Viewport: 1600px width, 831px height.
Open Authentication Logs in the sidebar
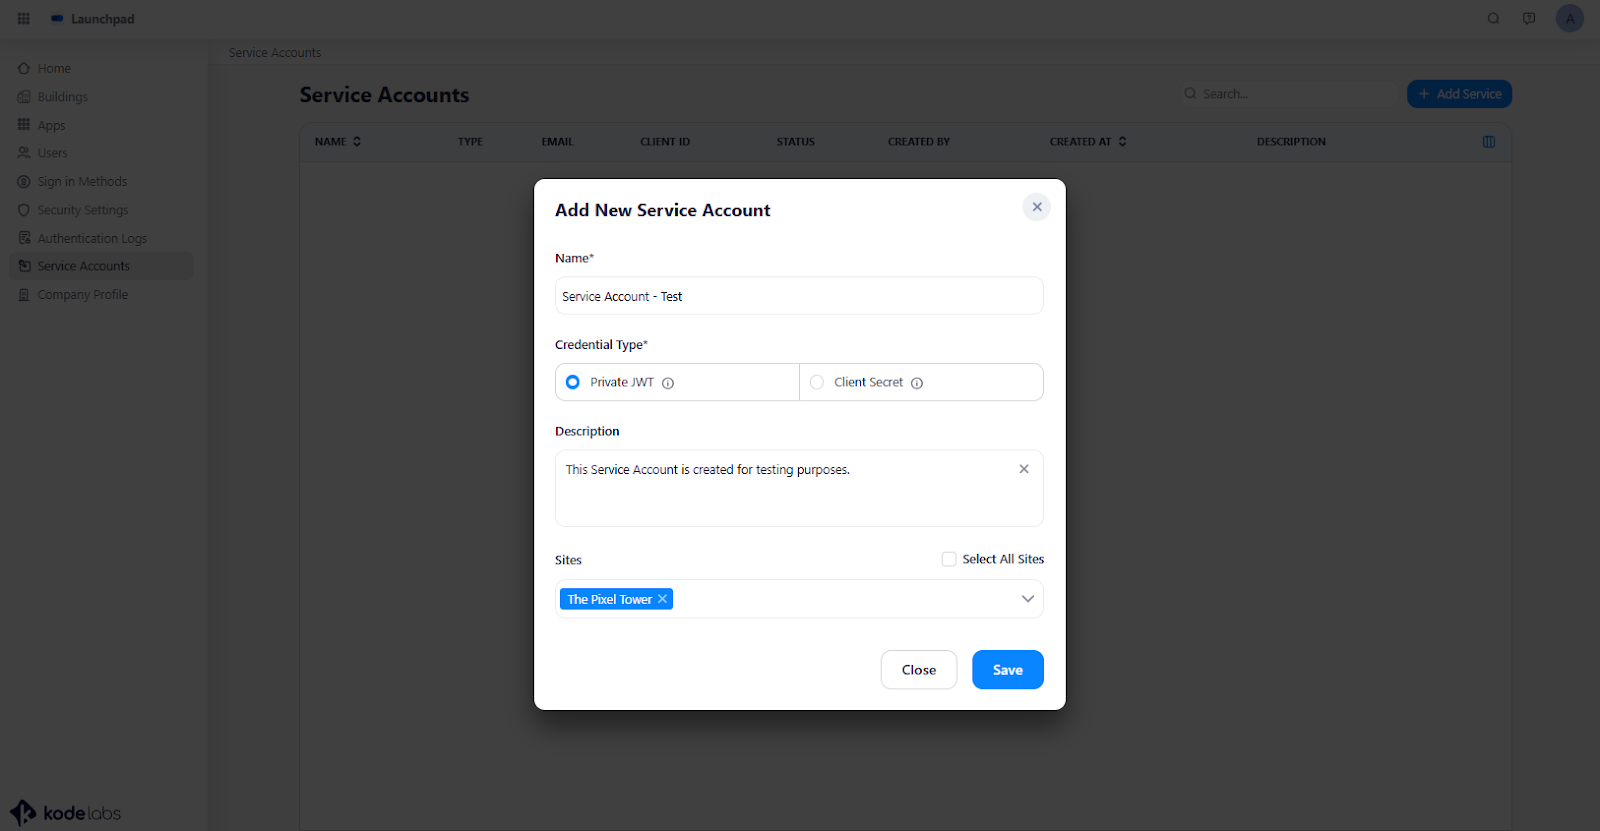(x=92, y=238)
